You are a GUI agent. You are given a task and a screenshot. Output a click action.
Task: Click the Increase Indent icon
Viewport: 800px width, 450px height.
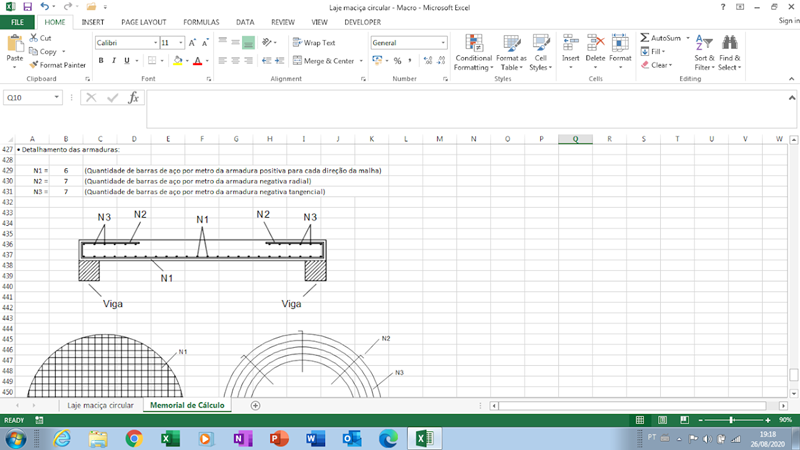coord(279,61)
